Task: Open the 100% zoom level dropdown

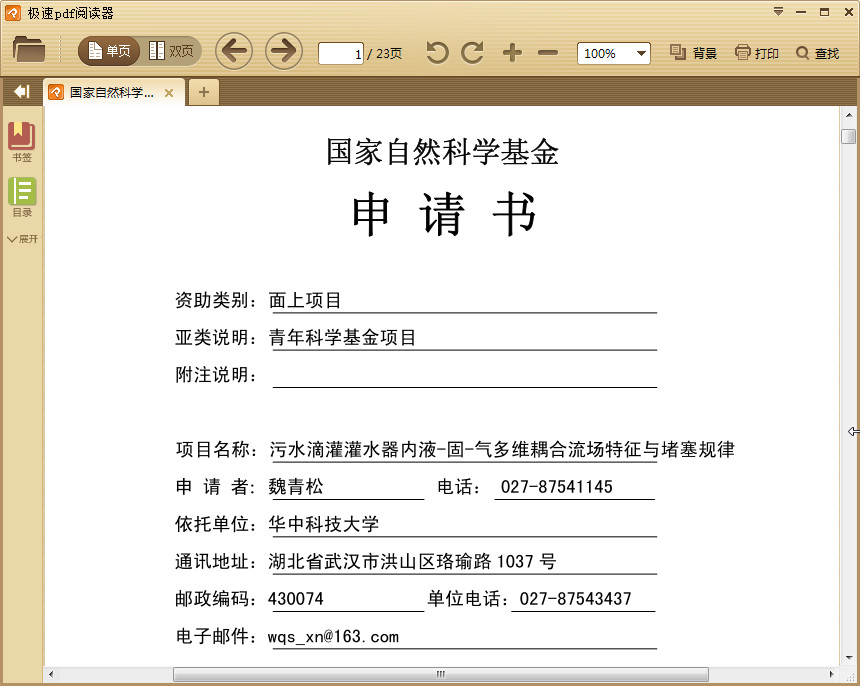Action: (x=613, y=51)
